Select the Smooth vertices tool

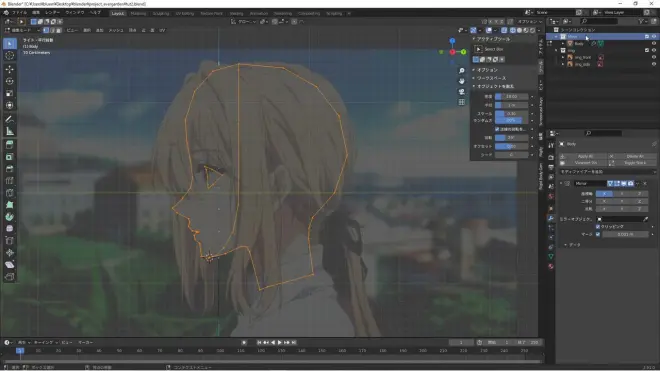(10, 229)
